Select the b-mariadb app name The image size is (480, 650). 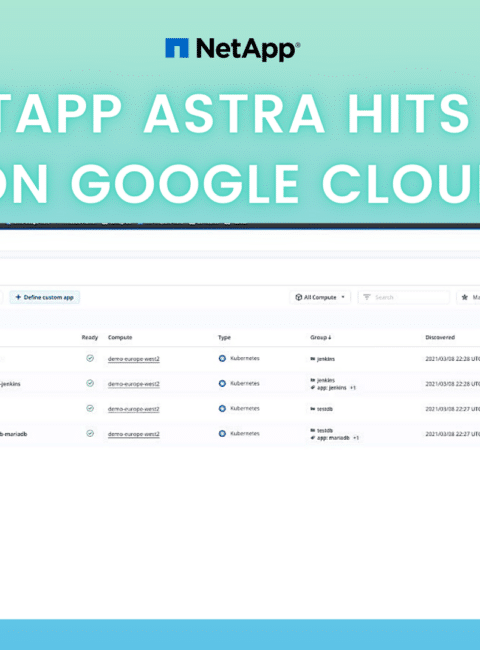[x=13, y=434]
